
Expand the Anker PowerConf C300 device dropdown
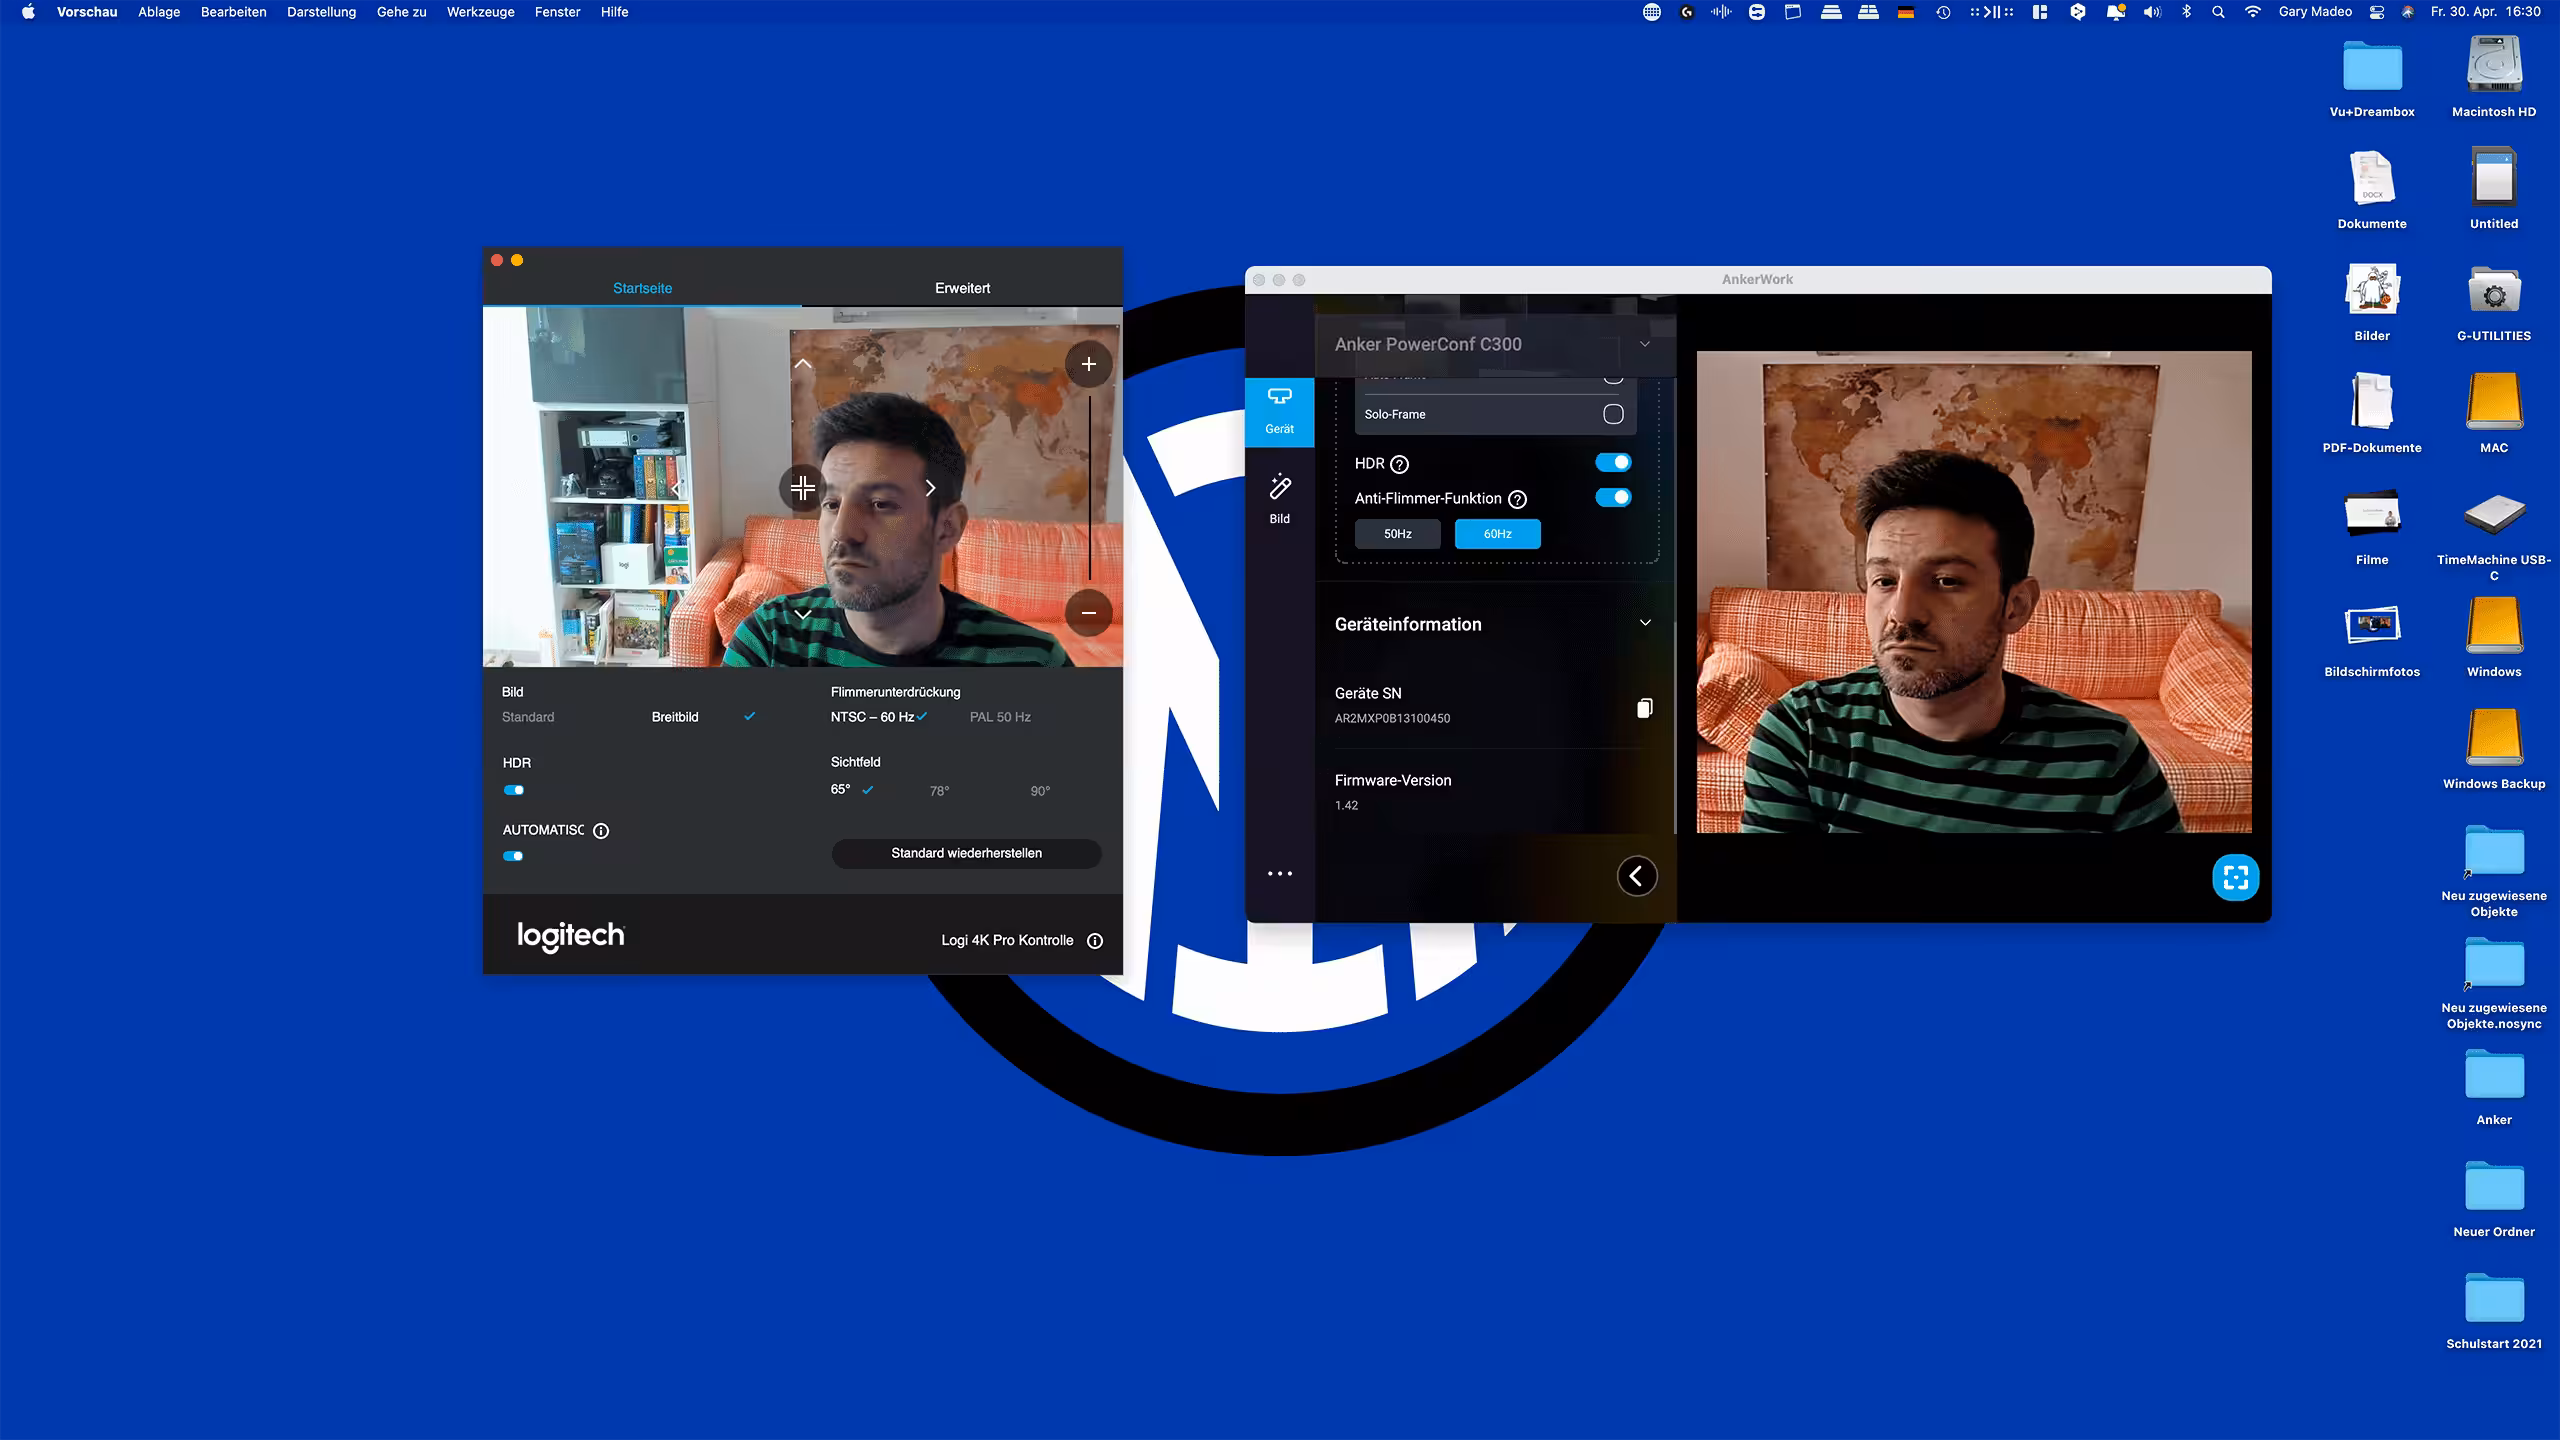1645,344
